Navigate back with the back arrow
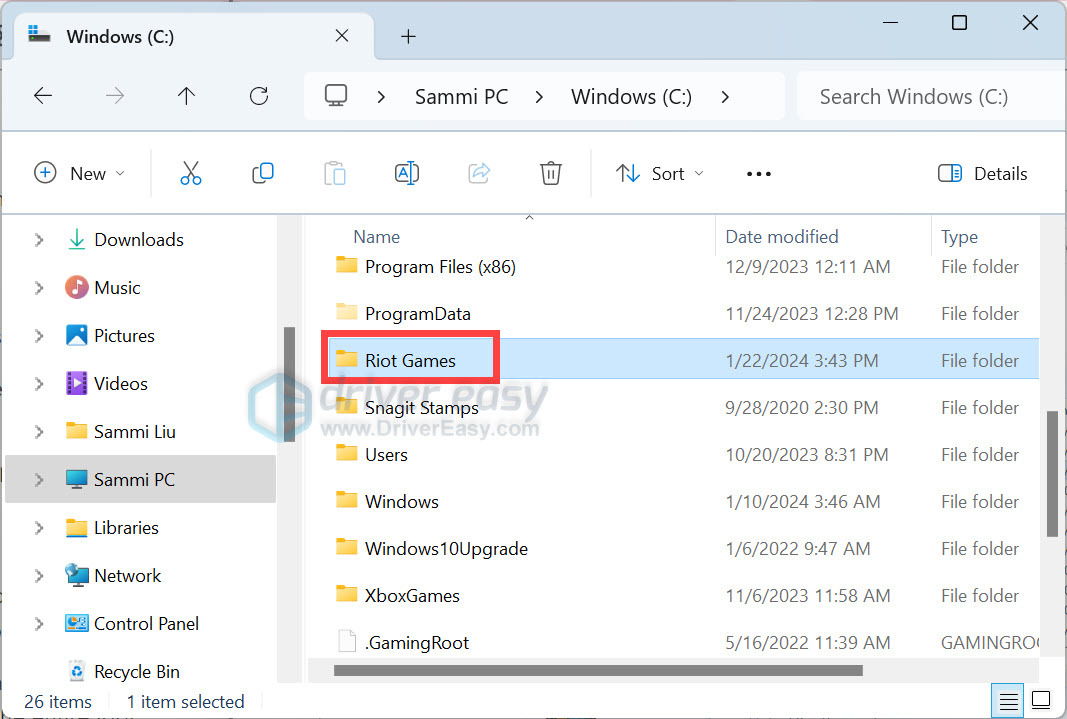This screenshot has width=1067, height=719. click(43, 96)
